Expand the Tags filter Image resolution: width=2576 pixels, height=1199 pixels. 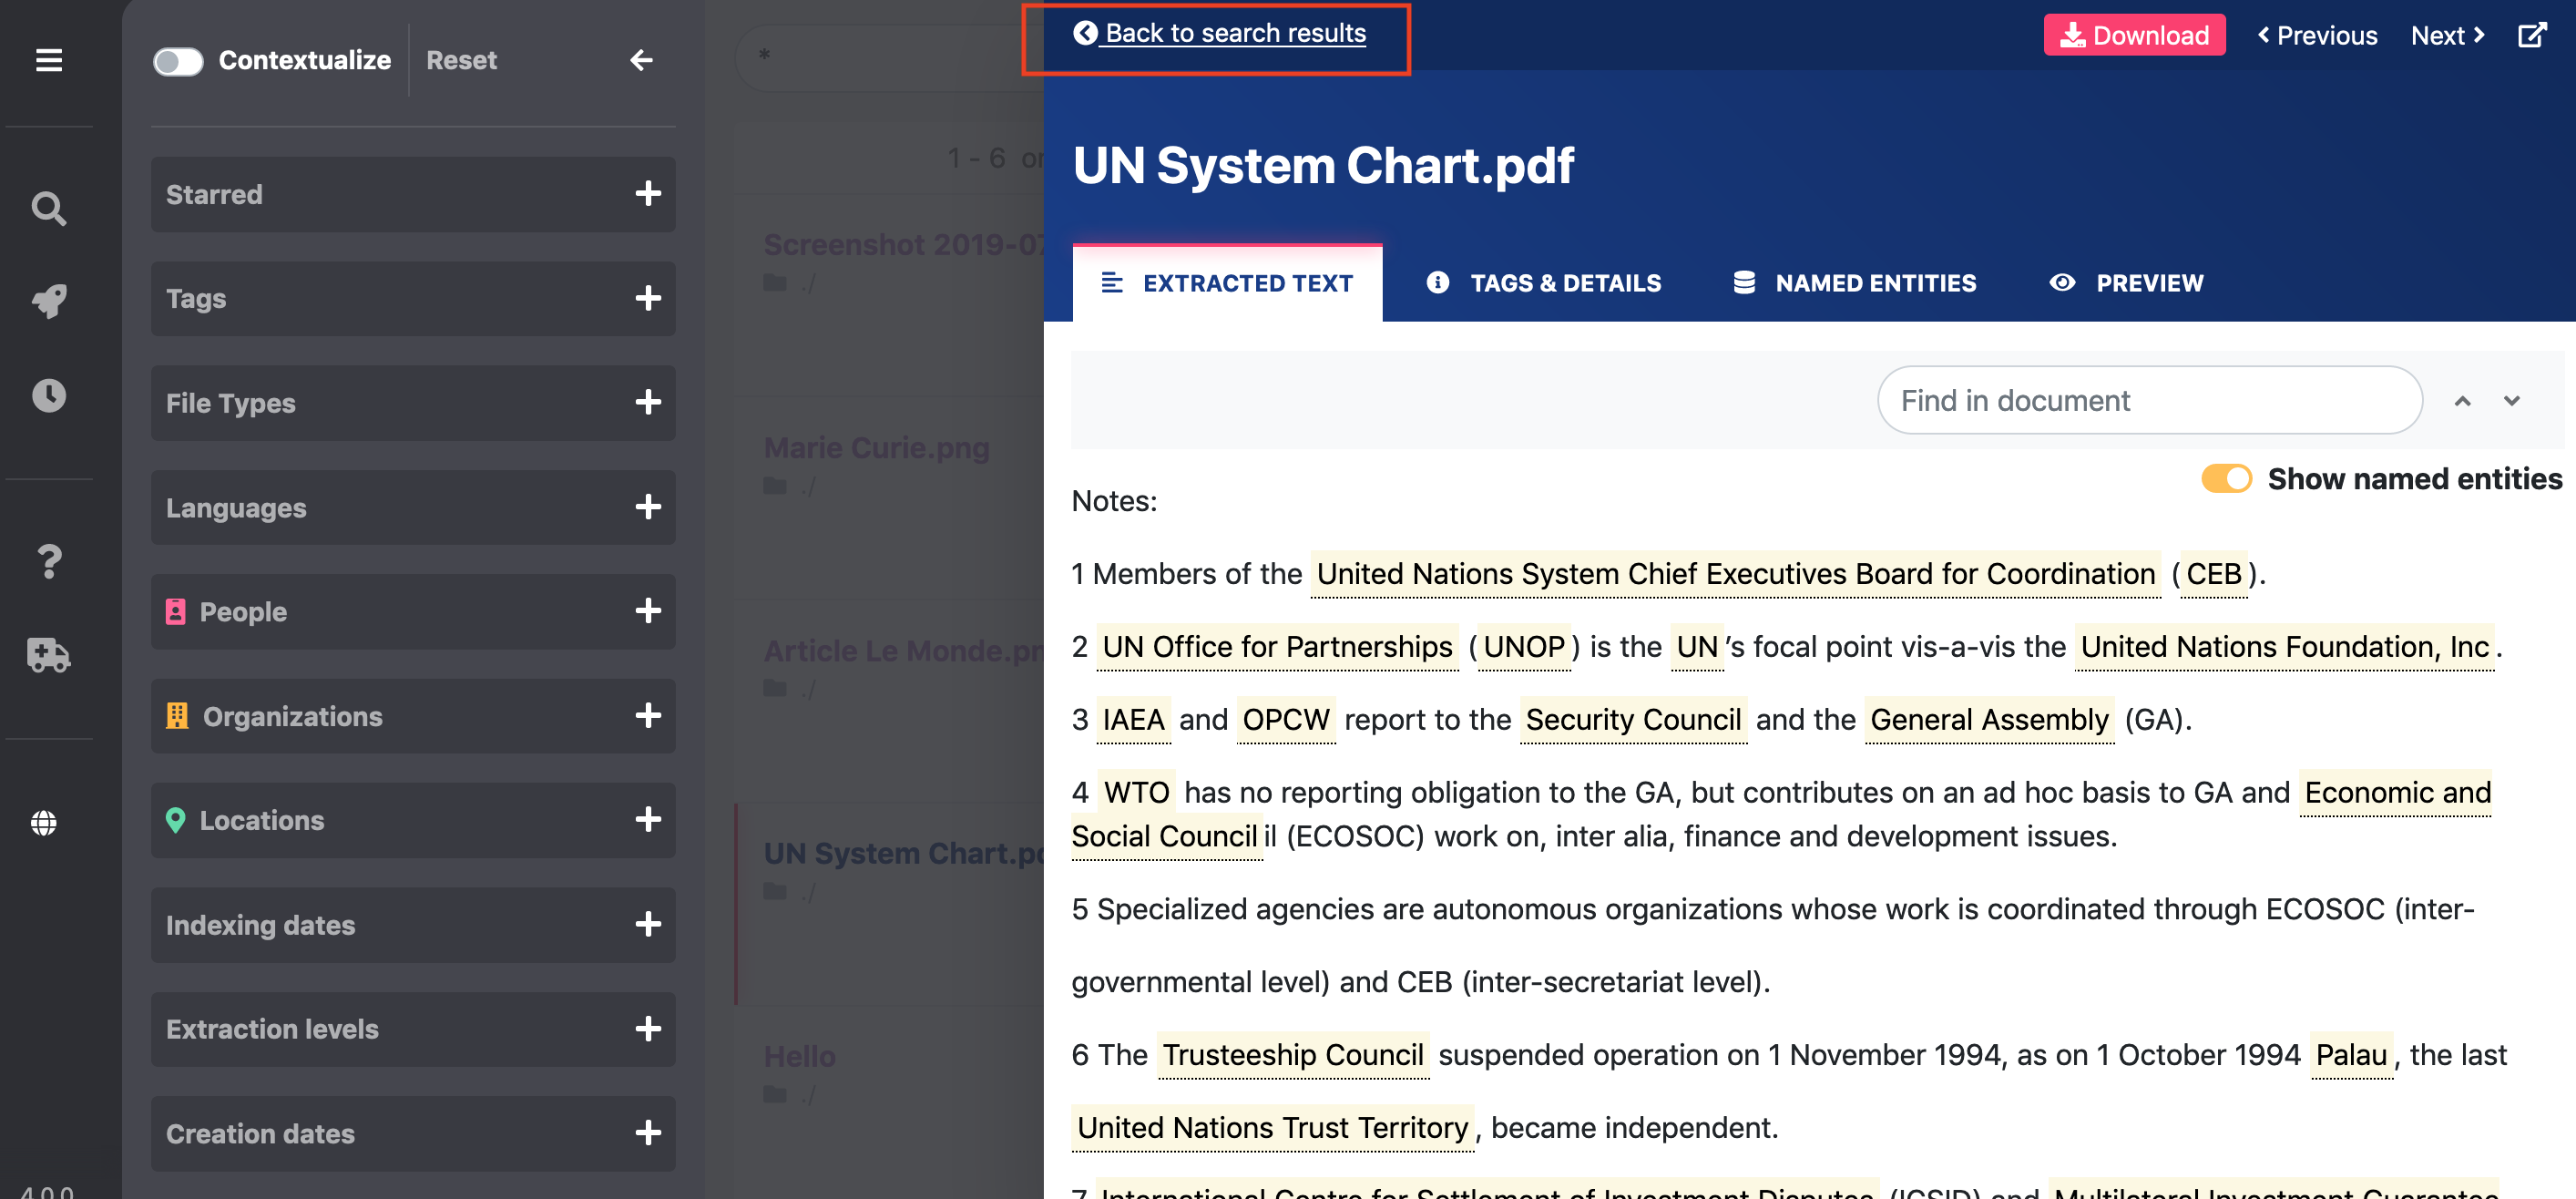coord(413,298)
